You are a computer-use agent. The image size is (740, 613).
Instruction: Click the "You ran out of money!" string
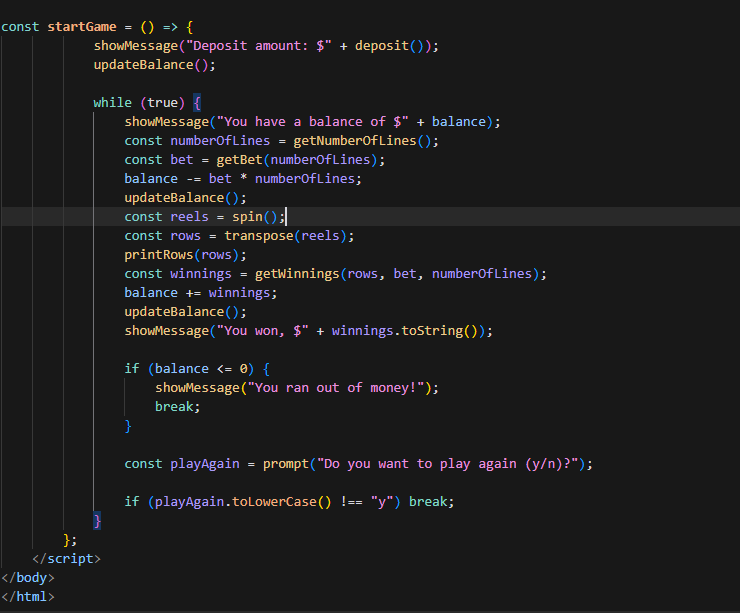(335, 388)
